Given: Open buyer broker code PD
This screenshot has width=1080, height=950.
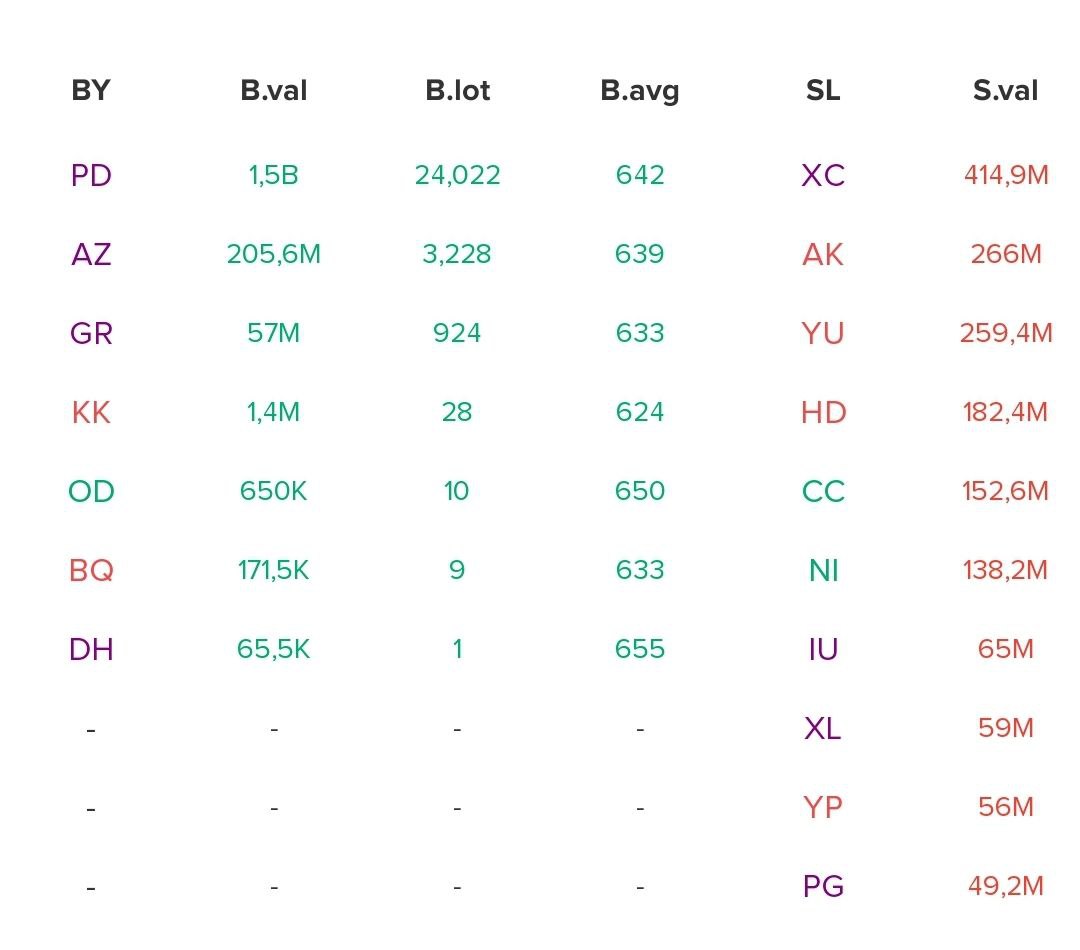Looking at the screenshot, I should click(x=91, y=175).
